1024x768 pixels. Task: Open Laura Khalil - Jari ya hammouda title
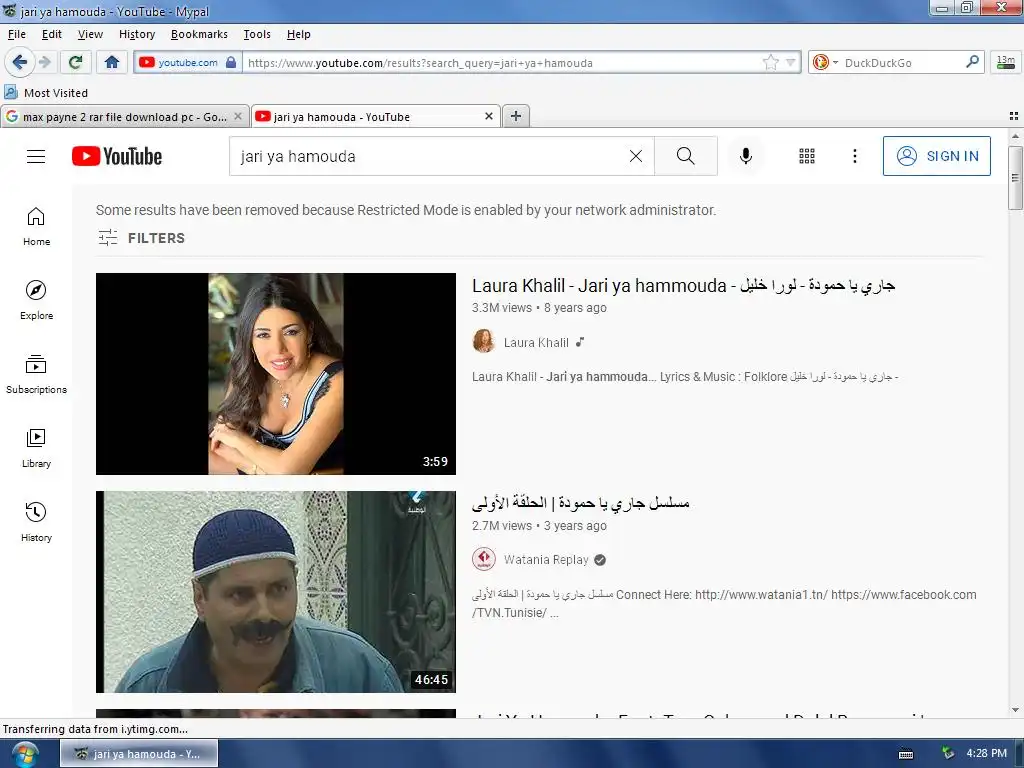[x=683, y=285]
